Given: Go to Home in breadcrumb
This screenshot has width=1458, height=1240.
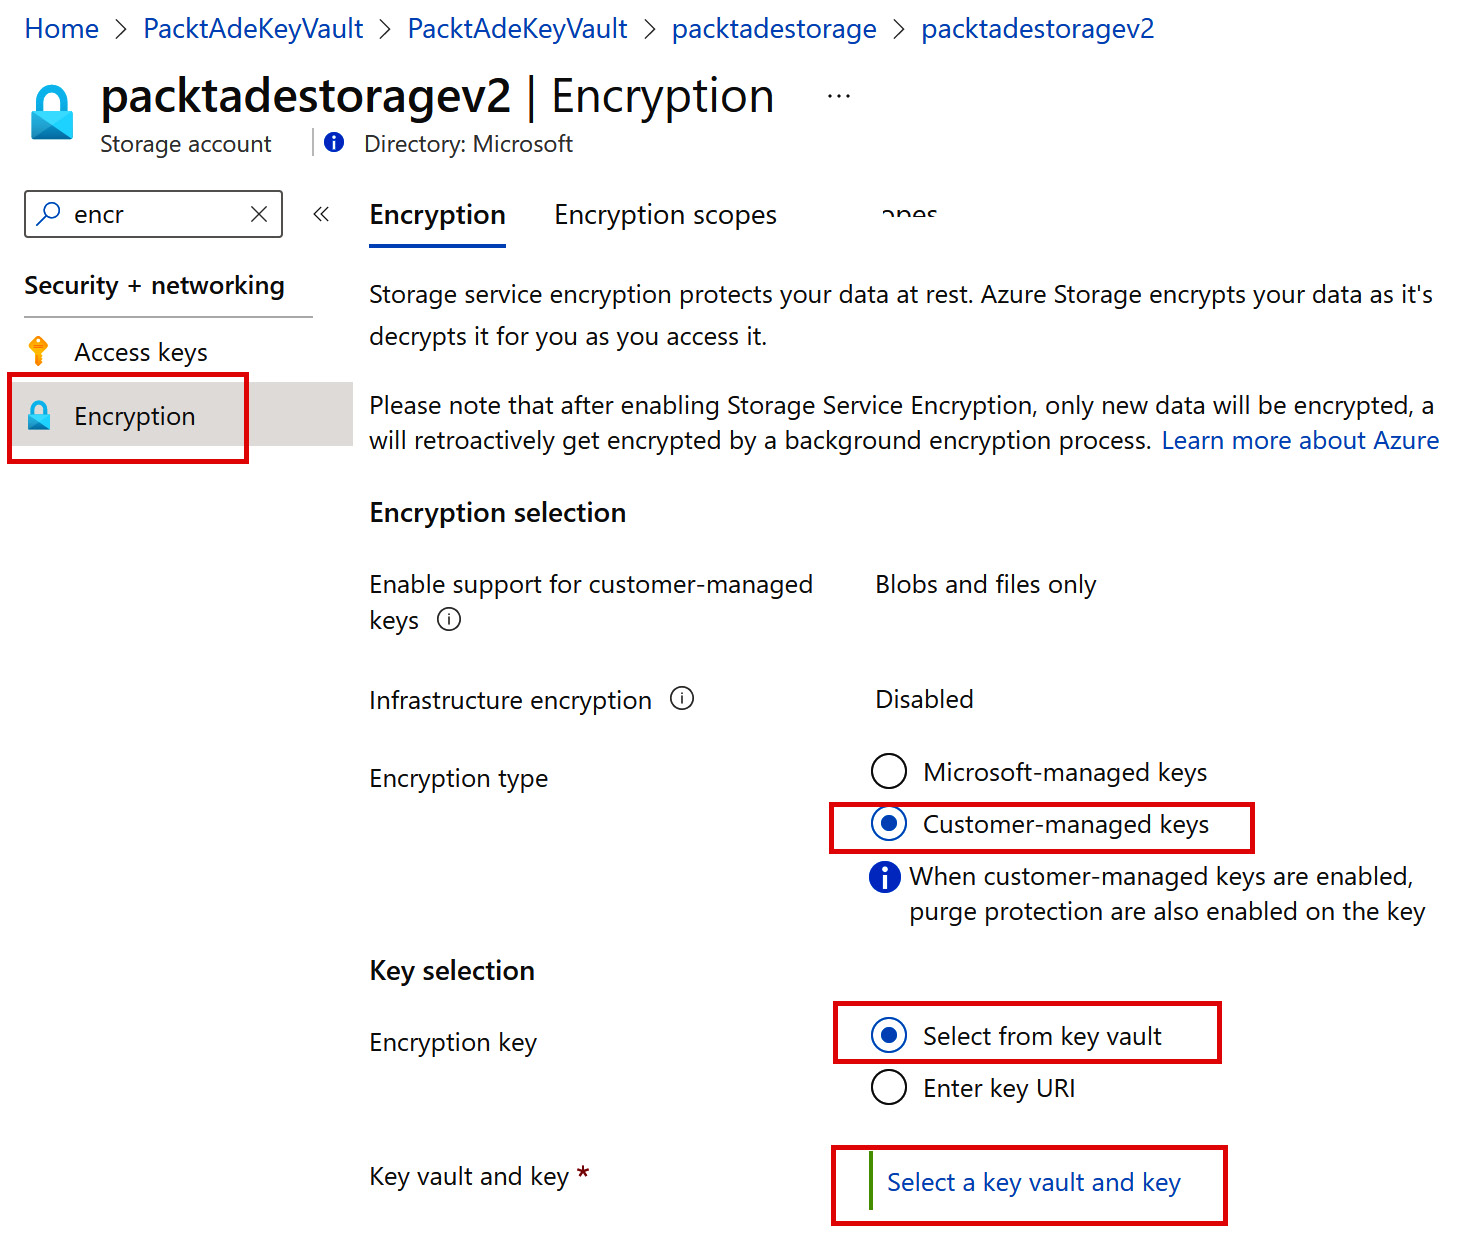Looking at the screenshot, I should point(62,29).
